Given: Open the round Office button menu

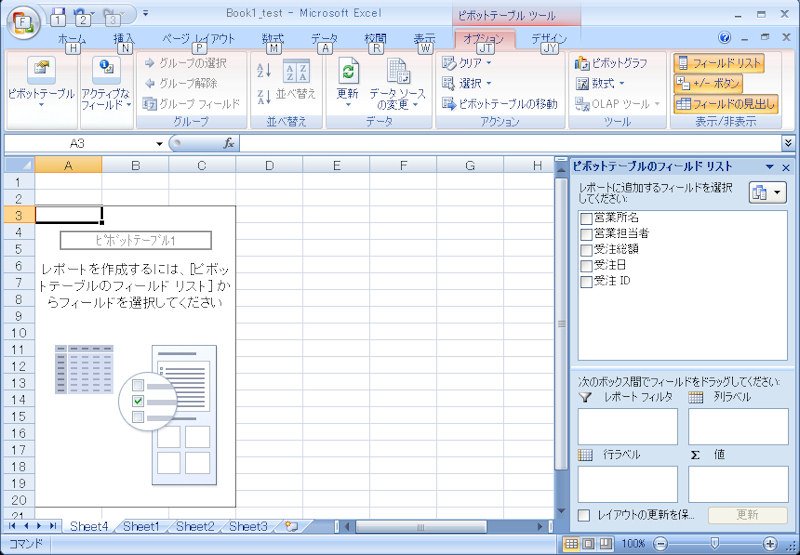Looking at the screenshot, I should pyautogui.click(x=23, y=22).
